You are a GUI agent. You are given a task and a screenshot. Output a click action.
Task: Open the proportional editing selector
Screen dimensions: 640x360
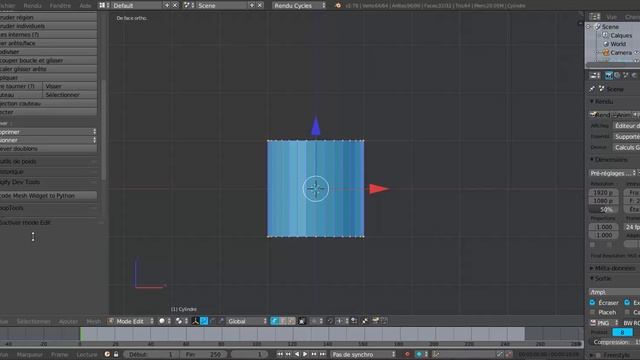(317, 321)
